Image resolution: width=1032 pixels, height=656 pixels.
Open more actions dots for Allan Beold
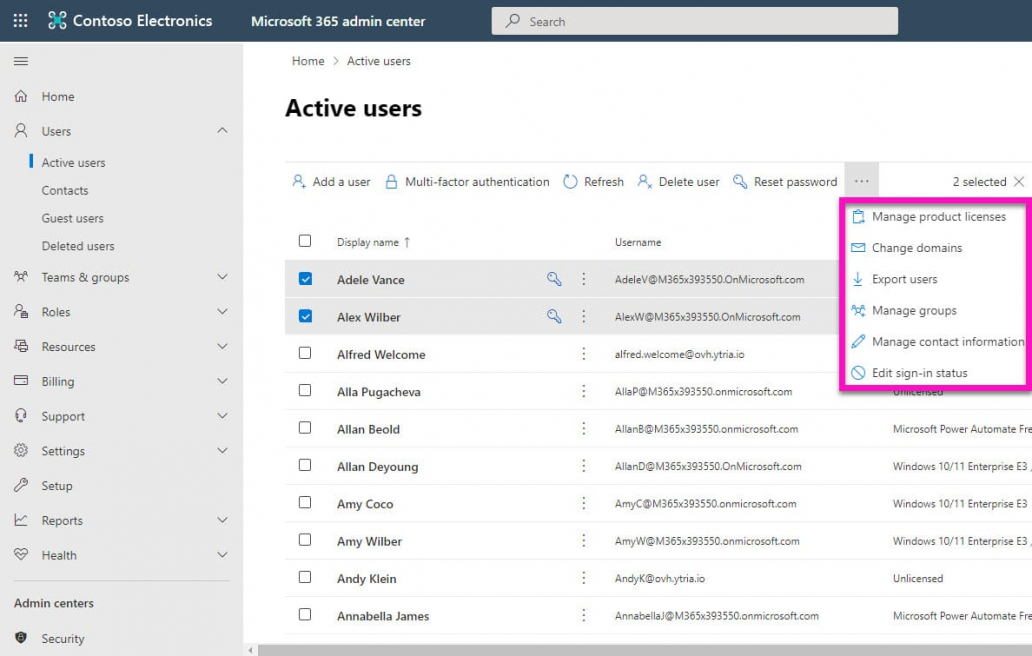tap(583, 429)
